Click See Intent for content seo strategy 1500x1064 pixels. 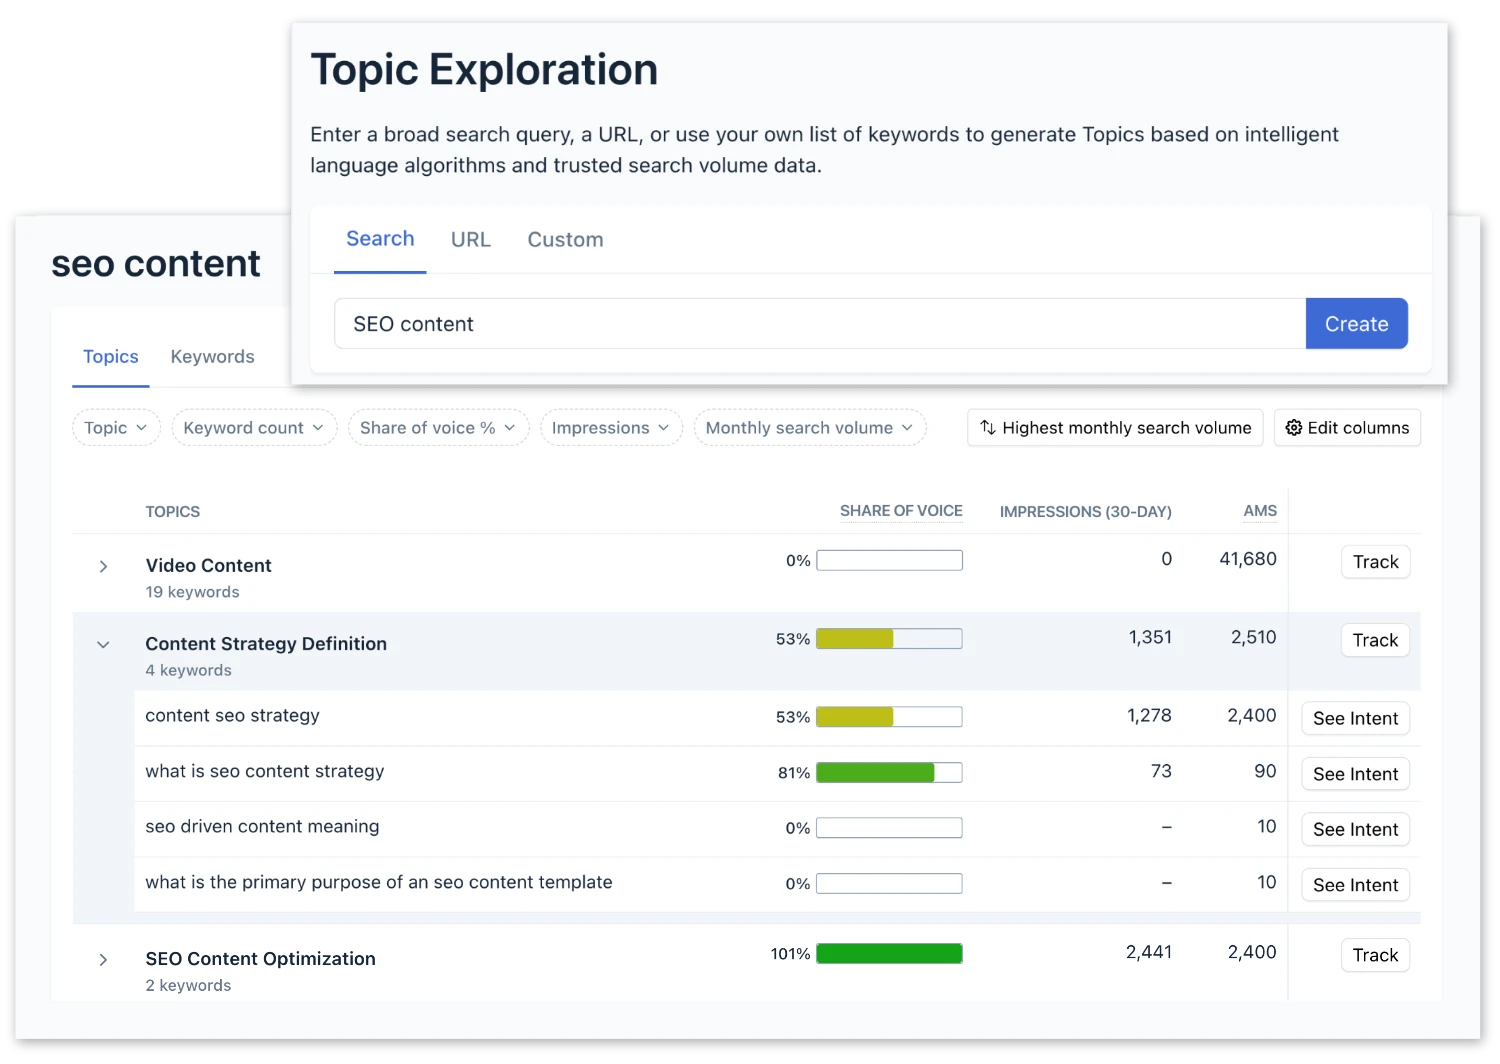click(1355, 718)
